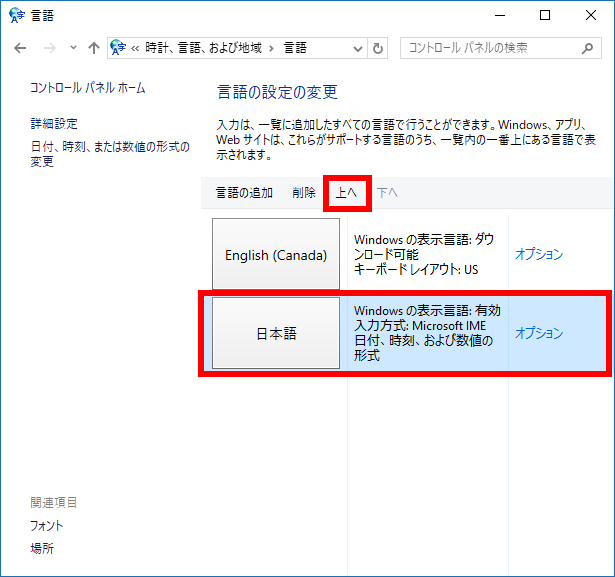Click the back navigation arrow
Screen dimensions: 615x577
20,48
